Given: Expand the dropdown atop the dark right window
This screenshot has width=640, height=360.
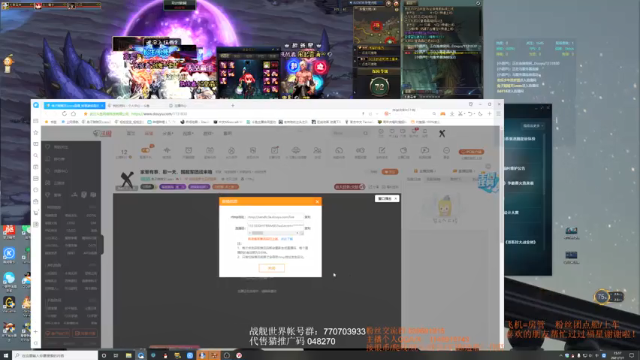Looking at the screenshot, I should tap(533, 126).
